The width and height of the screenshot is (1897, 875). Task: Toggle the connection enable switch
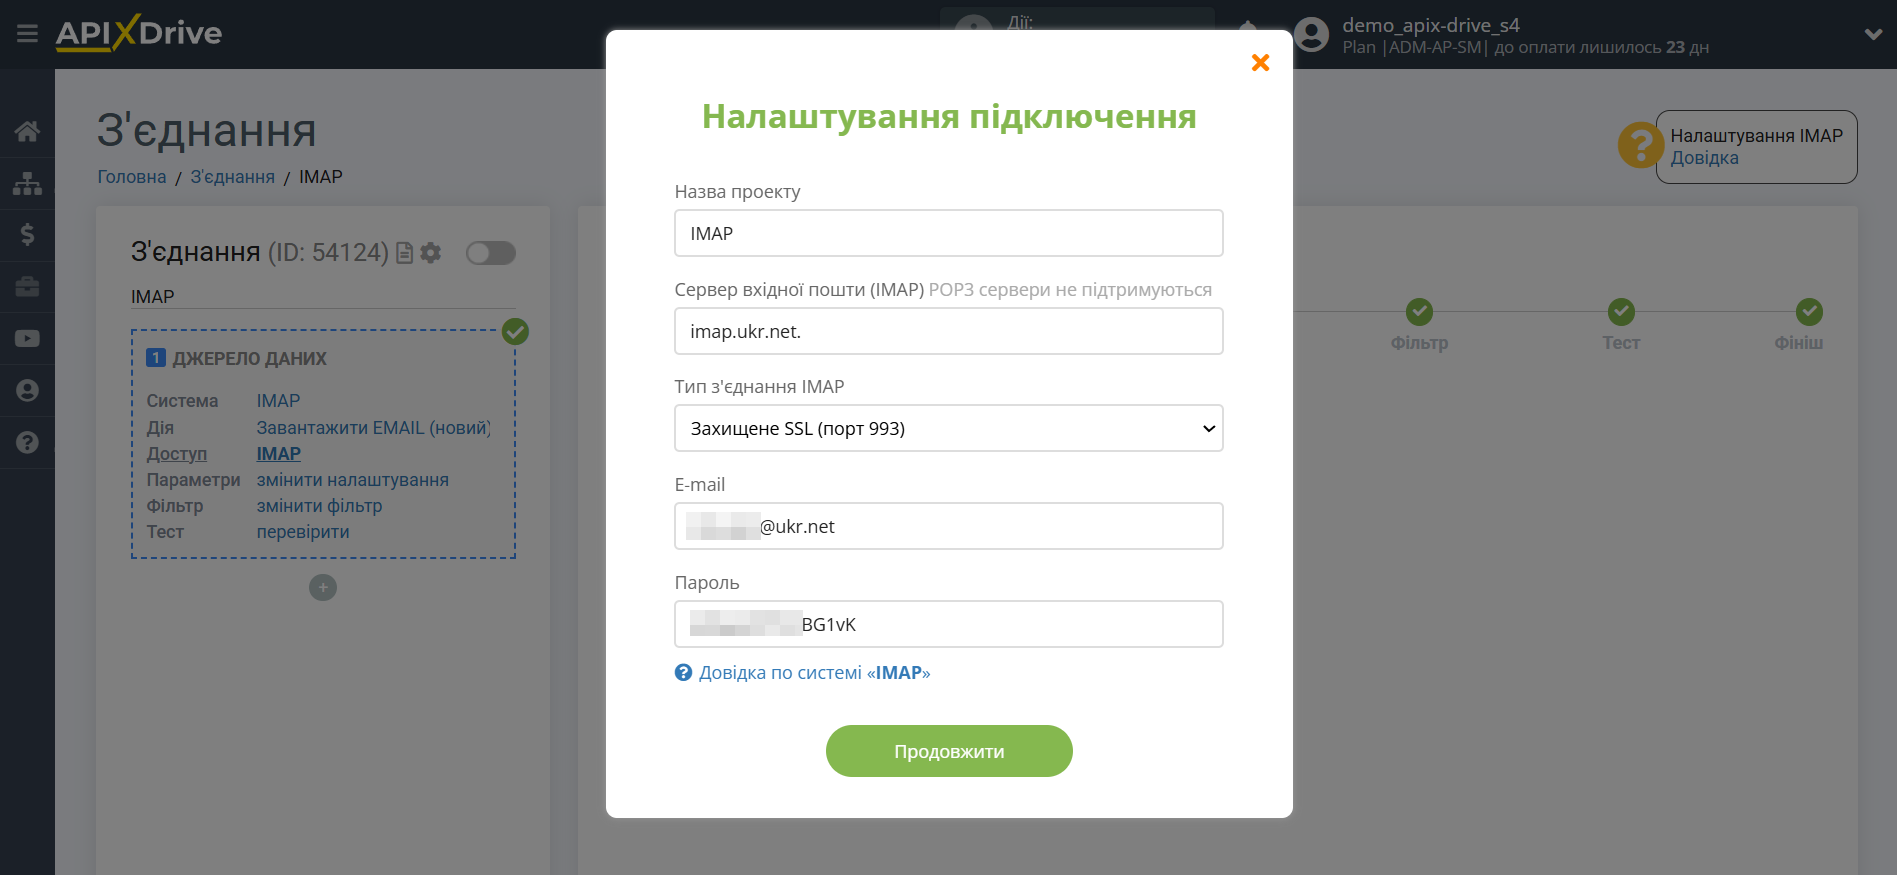pyautogui.click(x=491, y=253)
